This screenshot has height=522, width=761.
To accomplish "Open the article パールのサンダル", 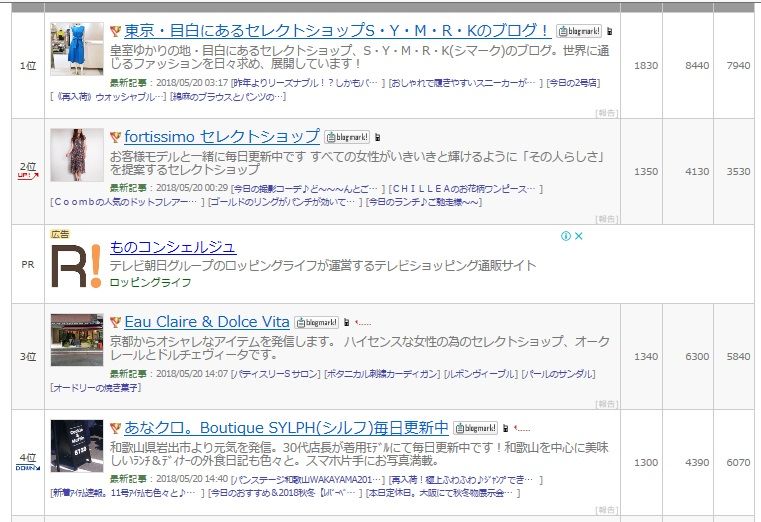I will (x=558, y=374).
